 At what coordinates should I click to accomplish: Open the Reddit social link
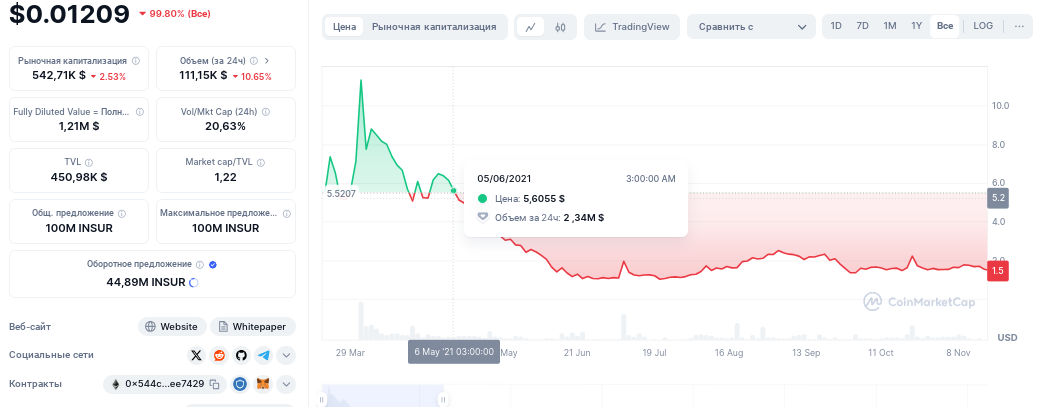tap(219, 355)
